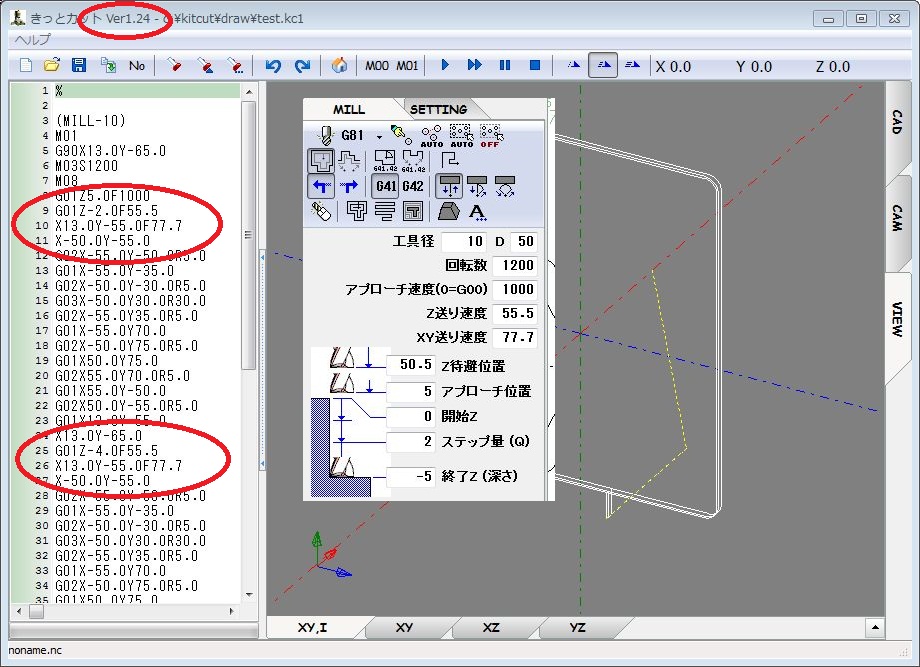Click the code editor scroll-down arrow

click(x=249, y=594)
